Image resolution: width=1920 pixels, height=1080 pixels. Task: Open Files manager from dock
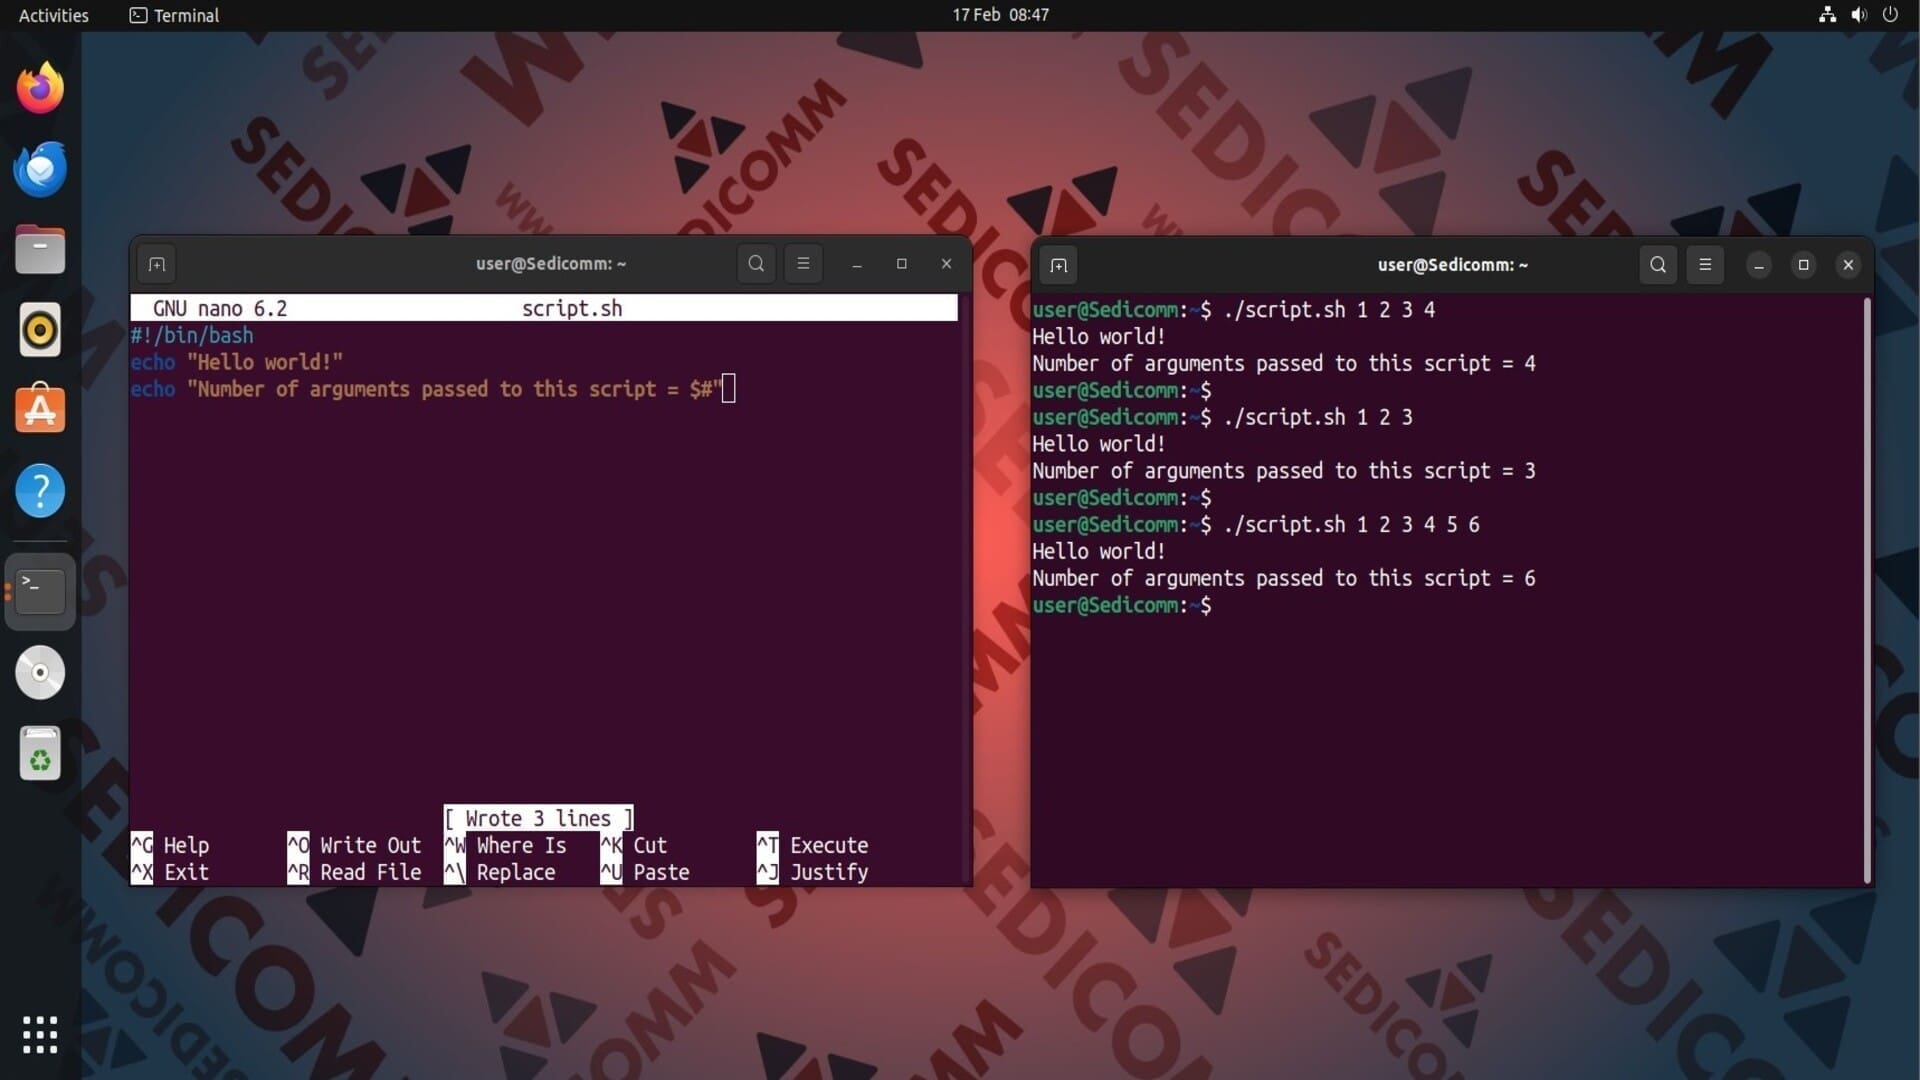pos(40,249)
